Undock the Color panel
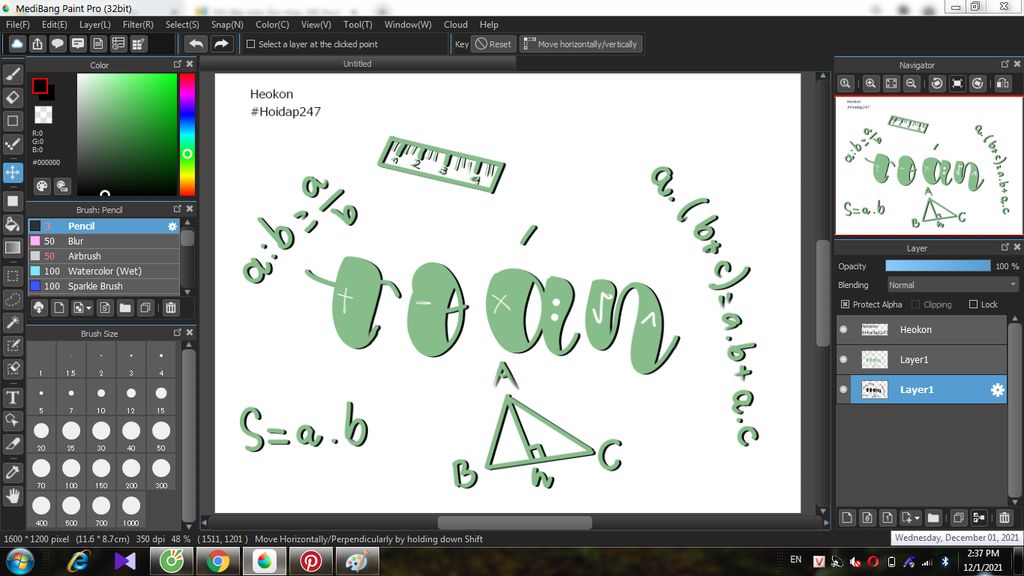Viewport: 1024px width, 576px height. [x=177, y=64]
